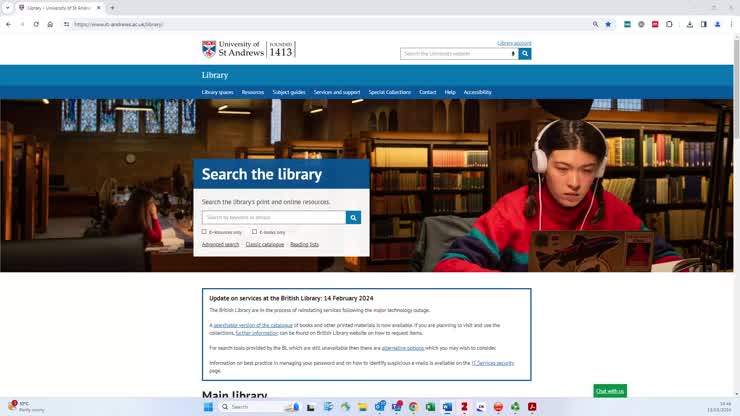This screenshot has width=740, height=416.
Task: Click the microphone icon in website search
Action: click(513, 54)
